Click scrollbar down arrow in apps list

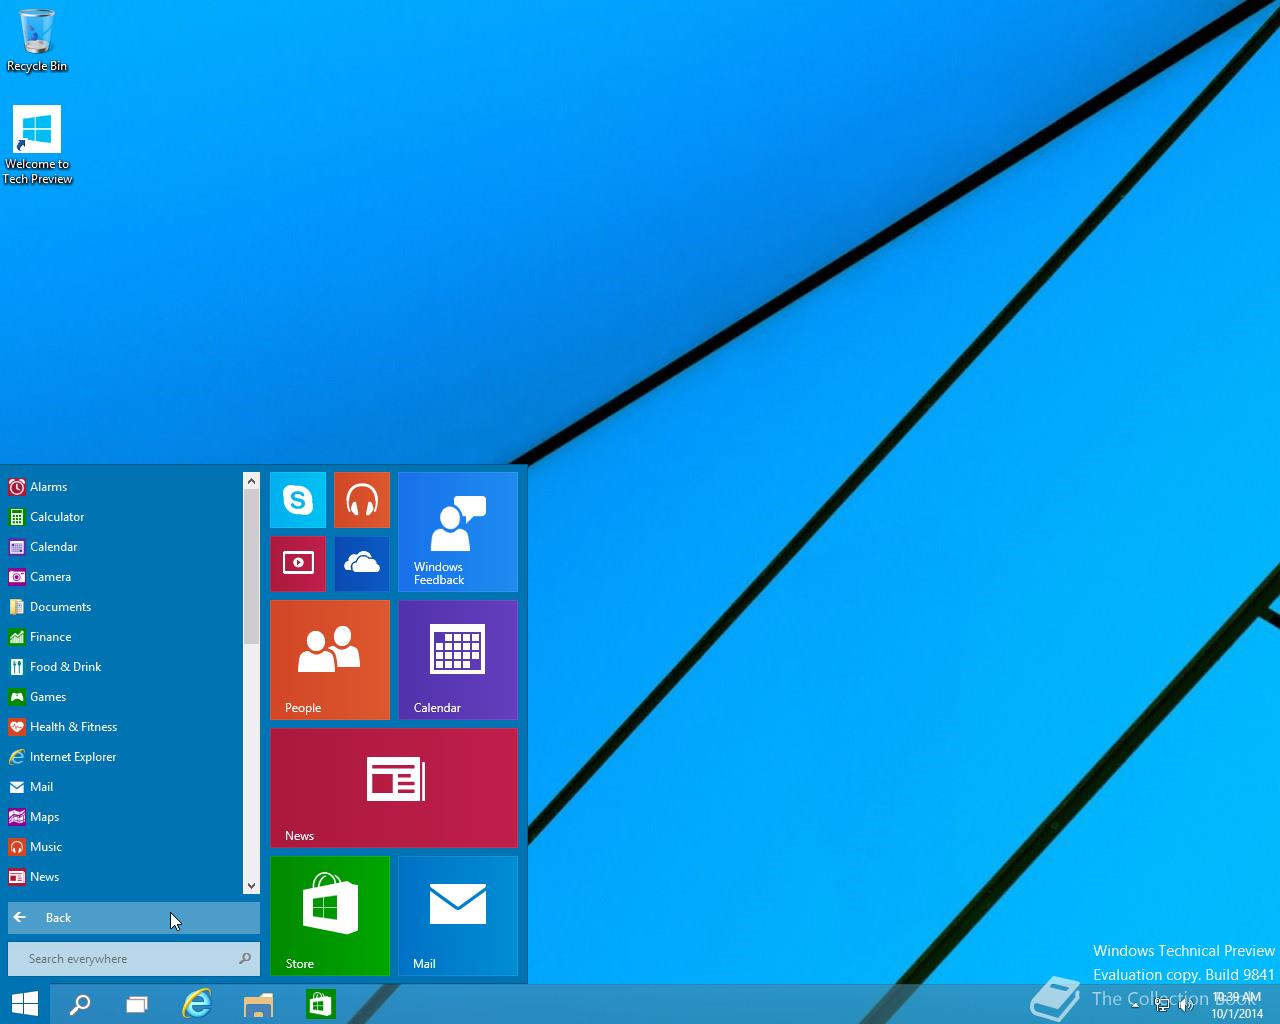click(251, 885)
